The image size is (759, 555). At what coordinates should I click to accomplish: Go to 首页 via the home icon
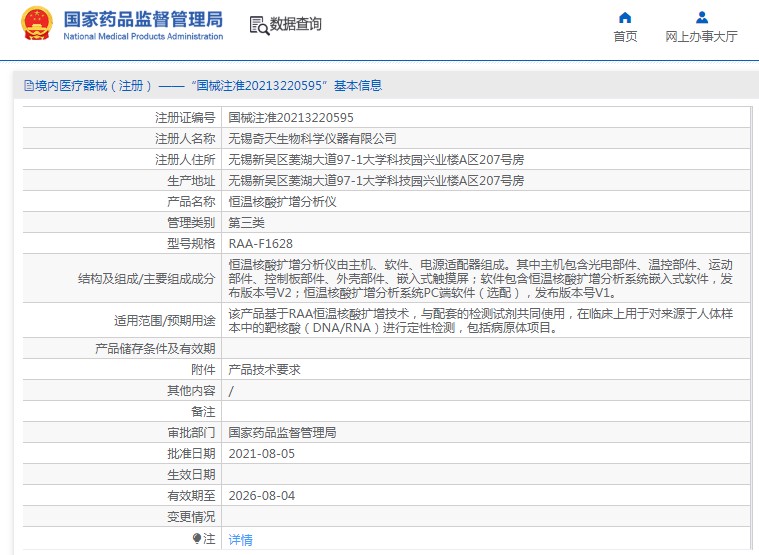coord(625,18)
